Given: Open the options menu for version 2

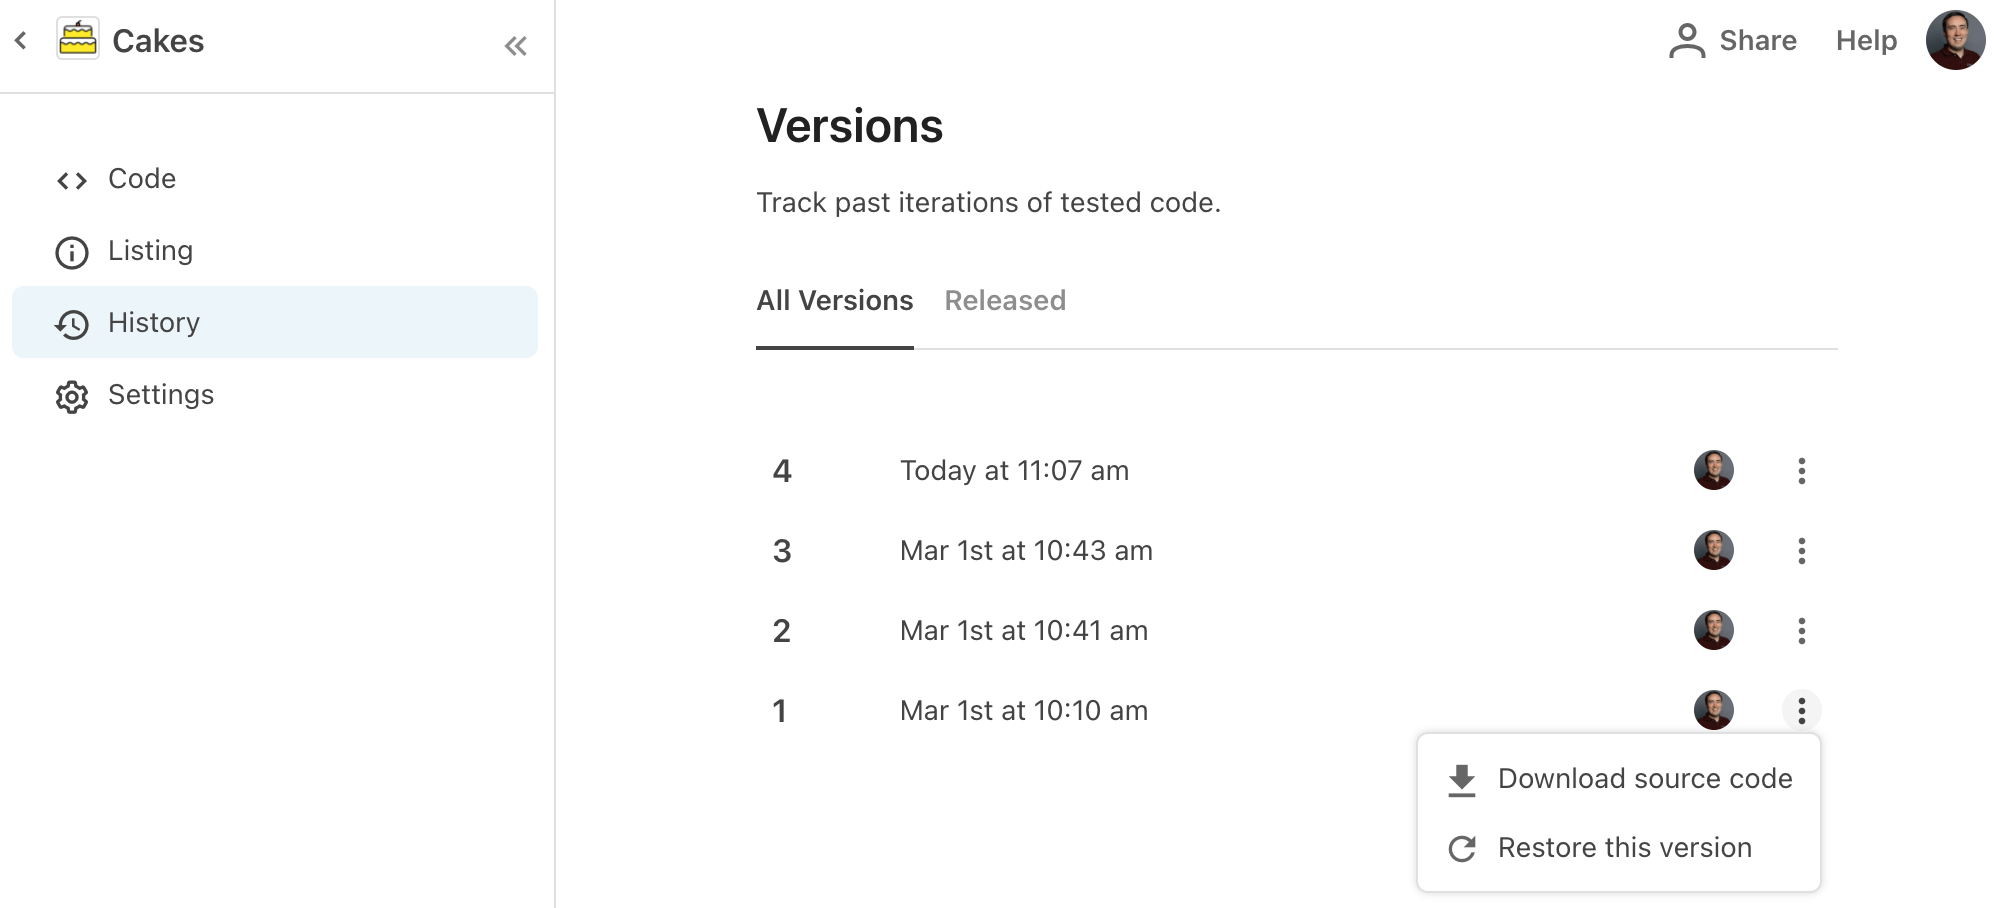Looking at the screenshot, I should pyautogui.click(x=1802, y=630).
